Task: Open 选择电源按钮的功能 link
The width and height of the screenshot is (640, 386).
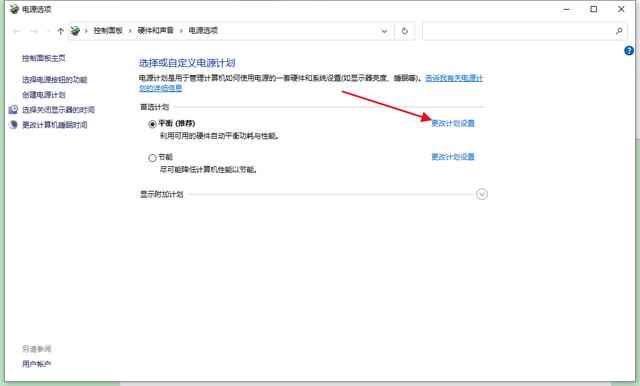Action: coord(55,80)
